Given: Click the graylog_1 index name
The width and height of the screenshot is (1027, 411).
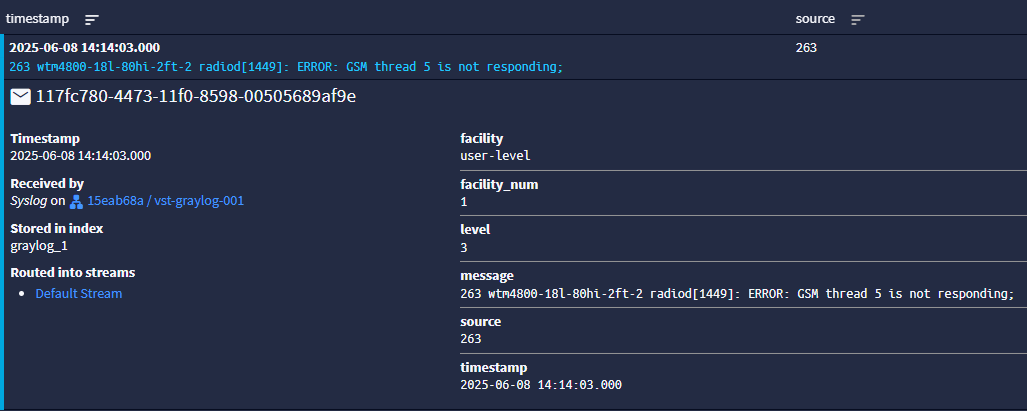Looking at the screenshot, I should pos(39,246).
